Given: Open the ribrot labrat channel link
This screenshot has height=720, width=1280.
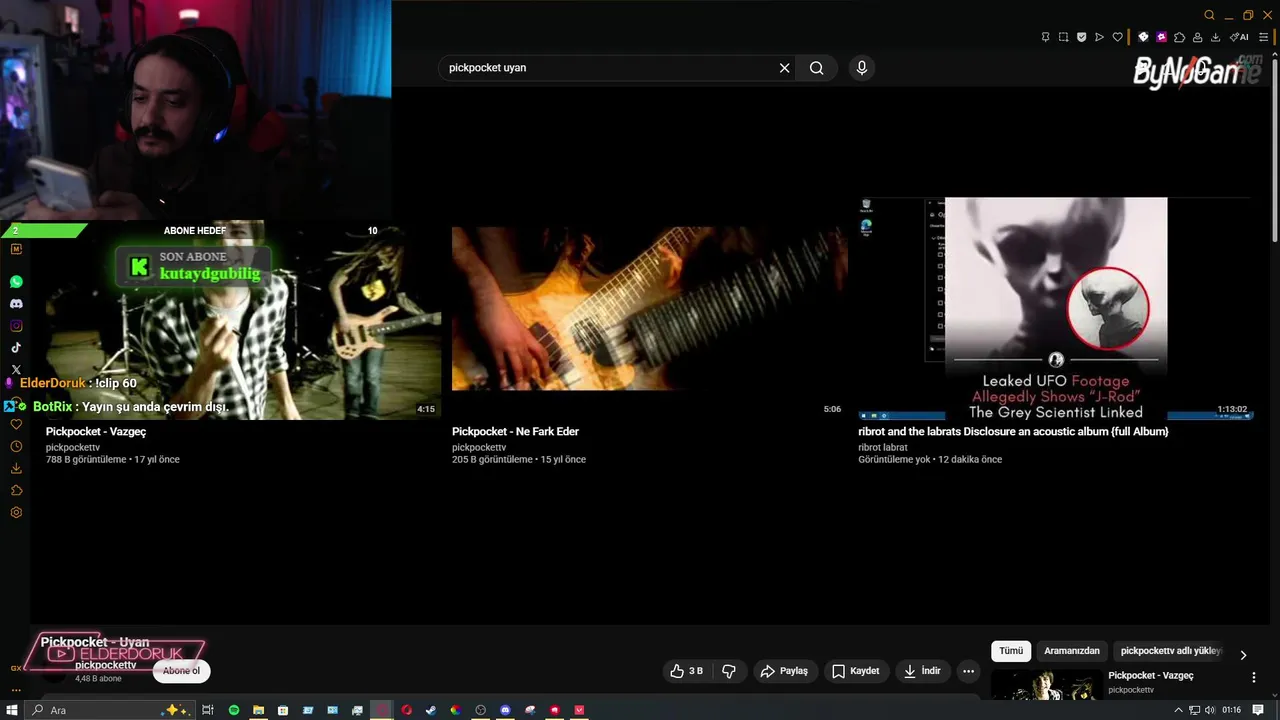Looking at the screenshot, I should (883, 448).
